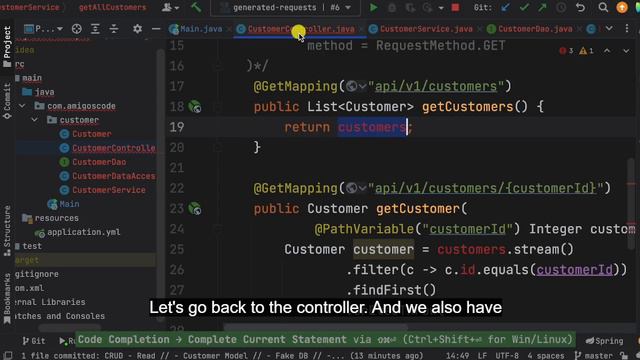Viewport: 640px width, 360px height.
Task: Go to next highlighted error arrow
Action: (626, 51)
